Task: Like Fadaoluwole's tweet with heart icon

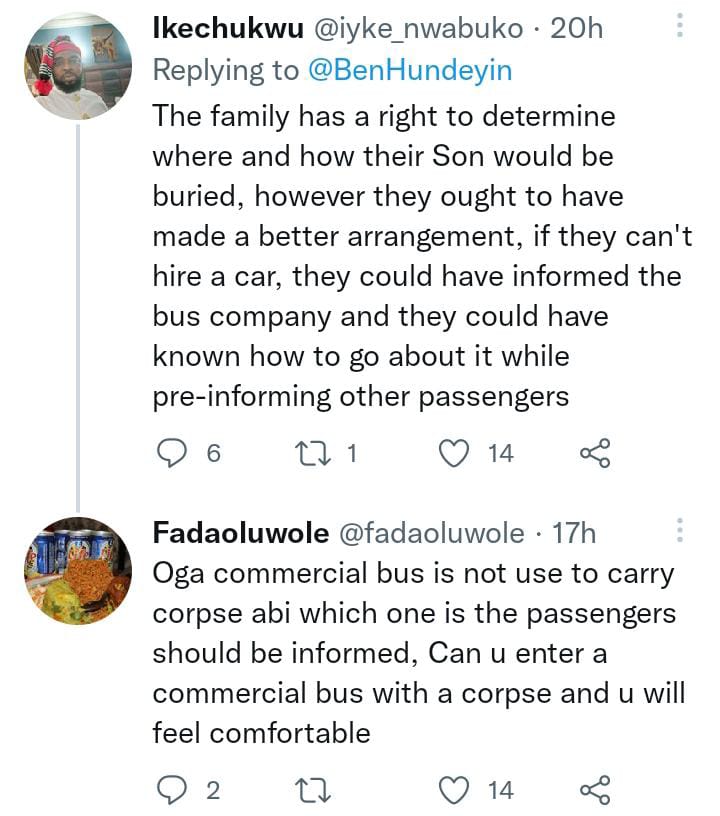Action: click(x=456, y=791)
